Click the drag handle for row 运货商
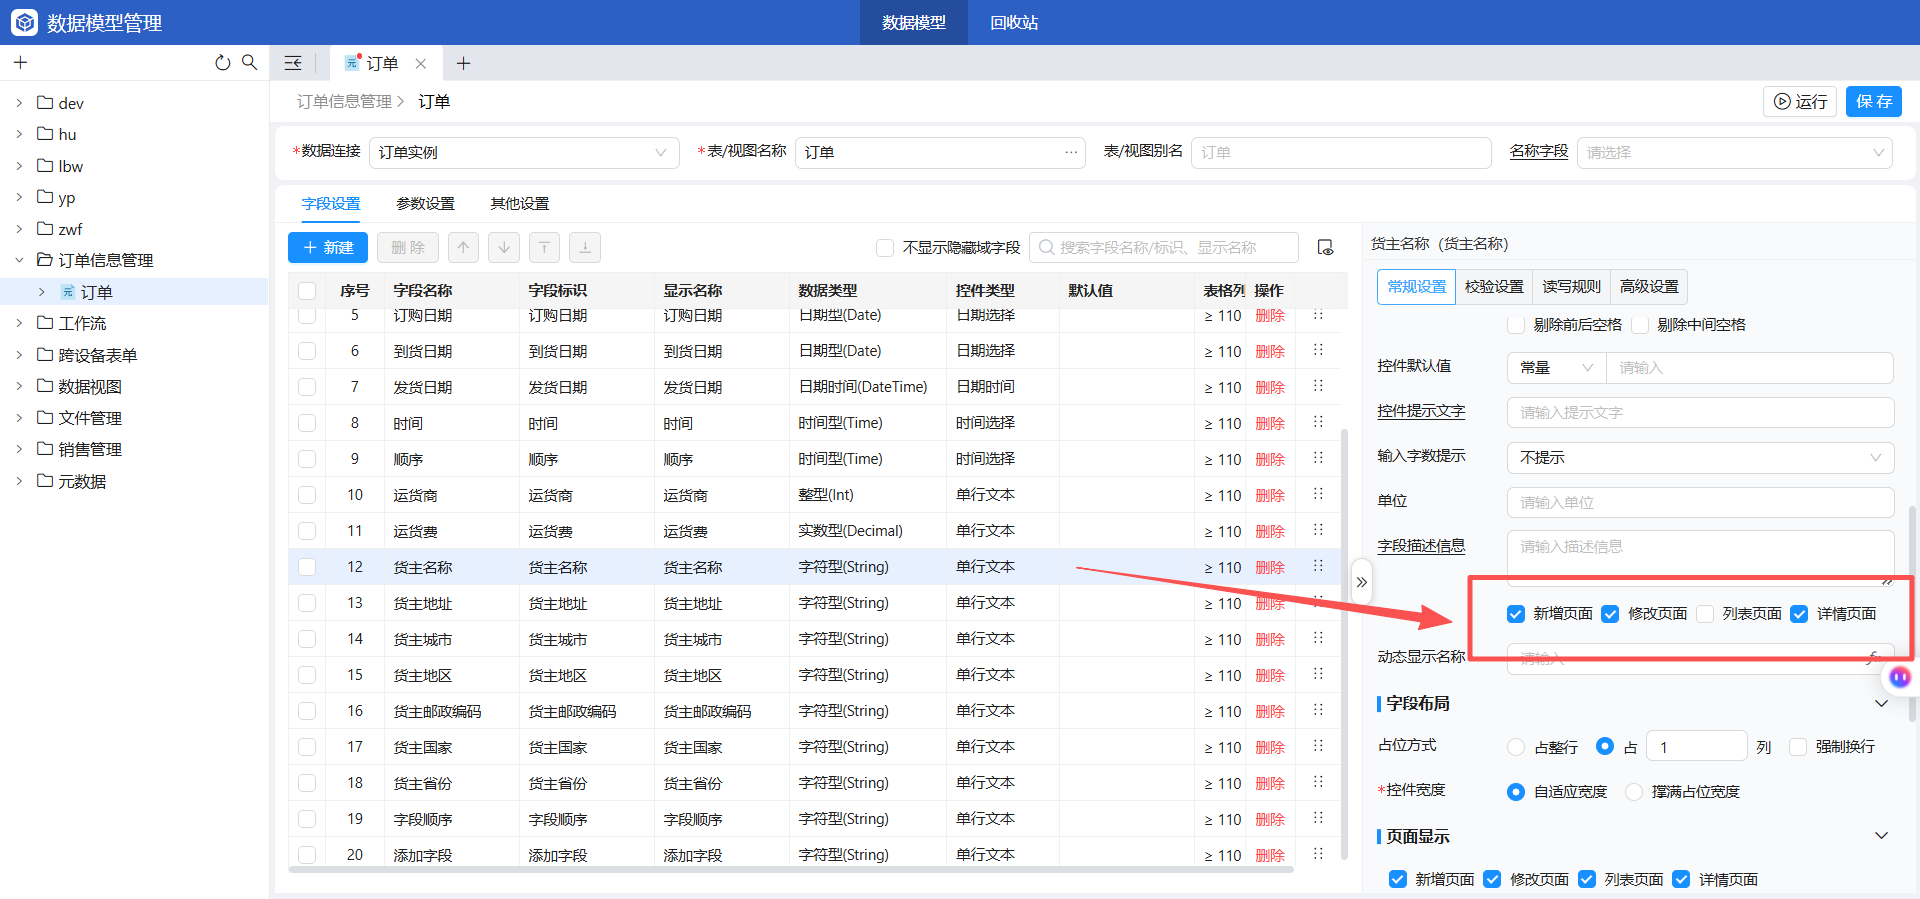The width and height of the screenshot is (1920, 899). coord(1318,494)
